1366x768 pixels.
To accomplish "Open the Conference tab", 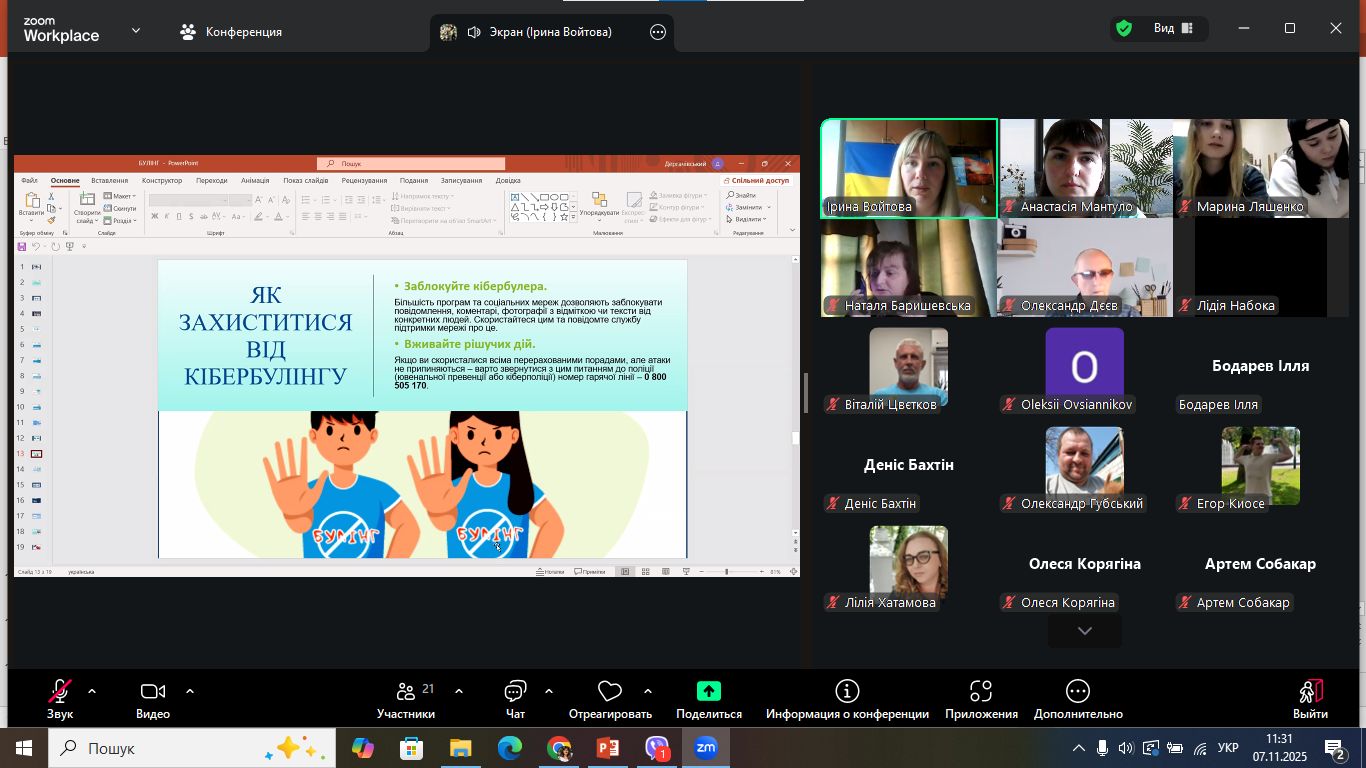I will tap(231, 32).
